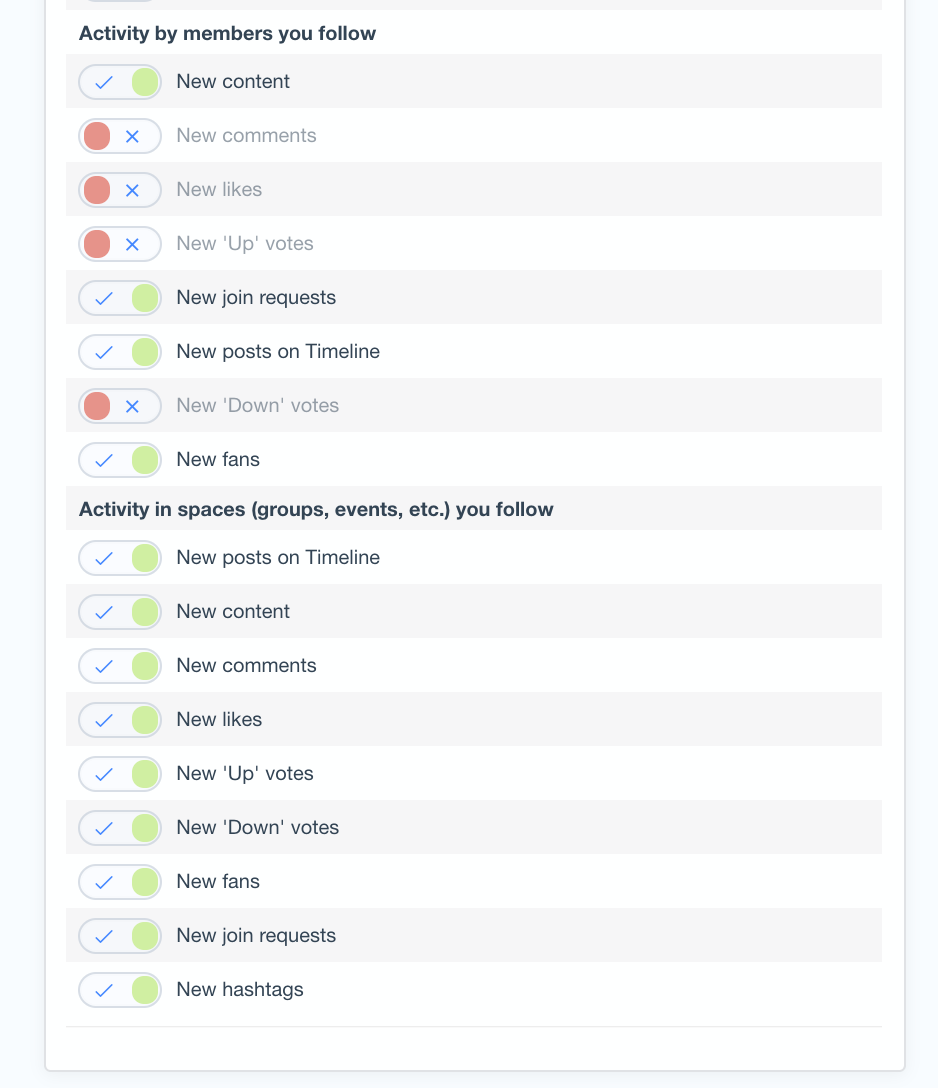This screenshot has height=1088, width=938.
Task: Click the 'New hashtags' label text
Action: click(240, 990)
